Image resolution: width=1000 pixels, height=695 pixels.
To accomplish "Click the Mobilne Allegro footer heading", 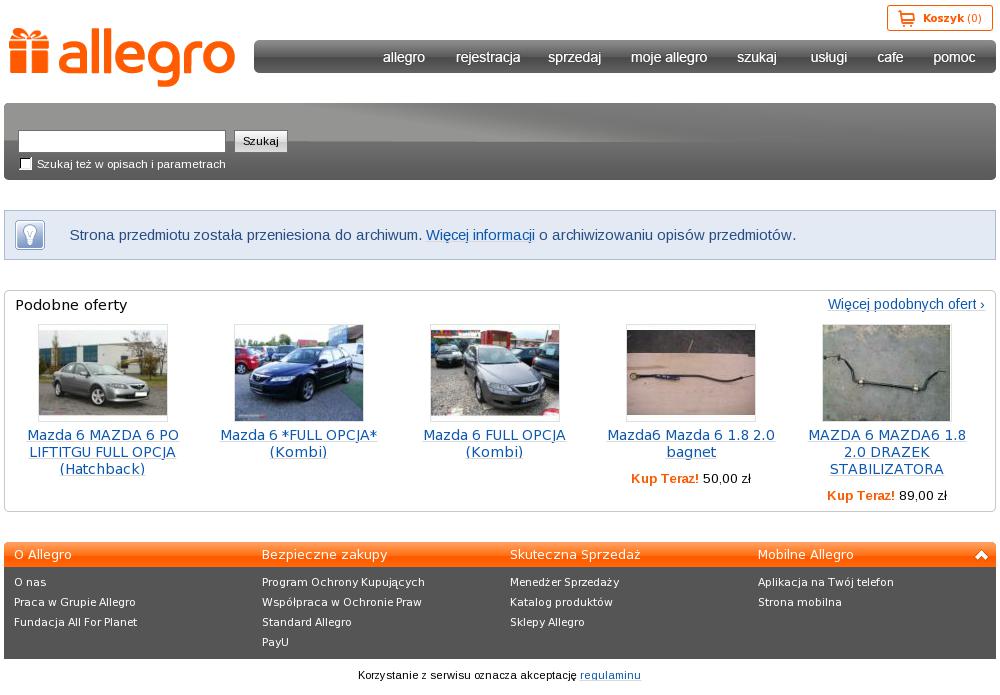I will click(x=805, y=555).
